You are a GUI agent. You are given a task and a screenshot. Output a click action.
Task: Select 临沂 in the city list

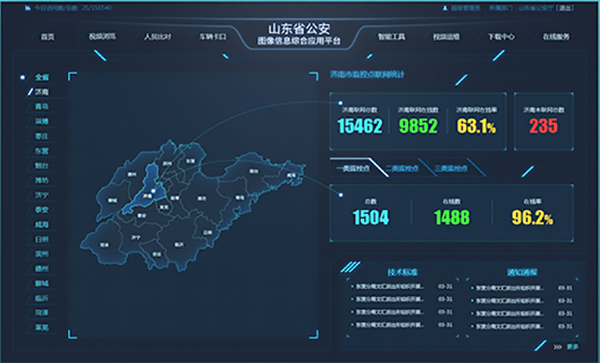[42, 298]
